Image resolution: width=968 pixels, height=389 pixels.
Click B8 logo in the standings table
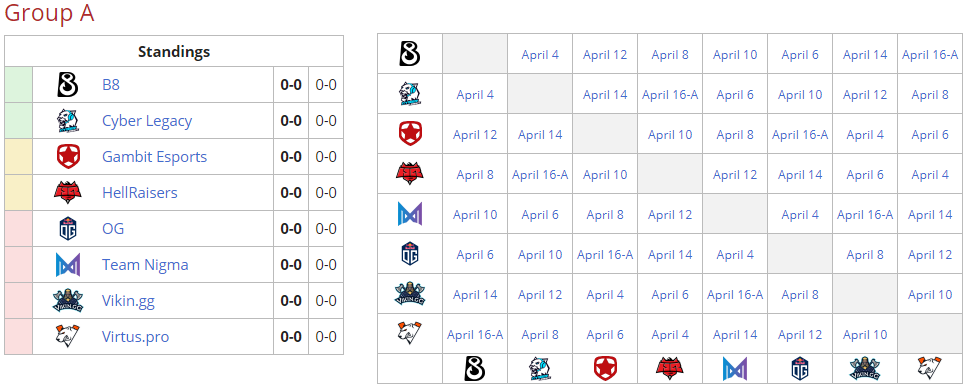click(x=67, y=85)
